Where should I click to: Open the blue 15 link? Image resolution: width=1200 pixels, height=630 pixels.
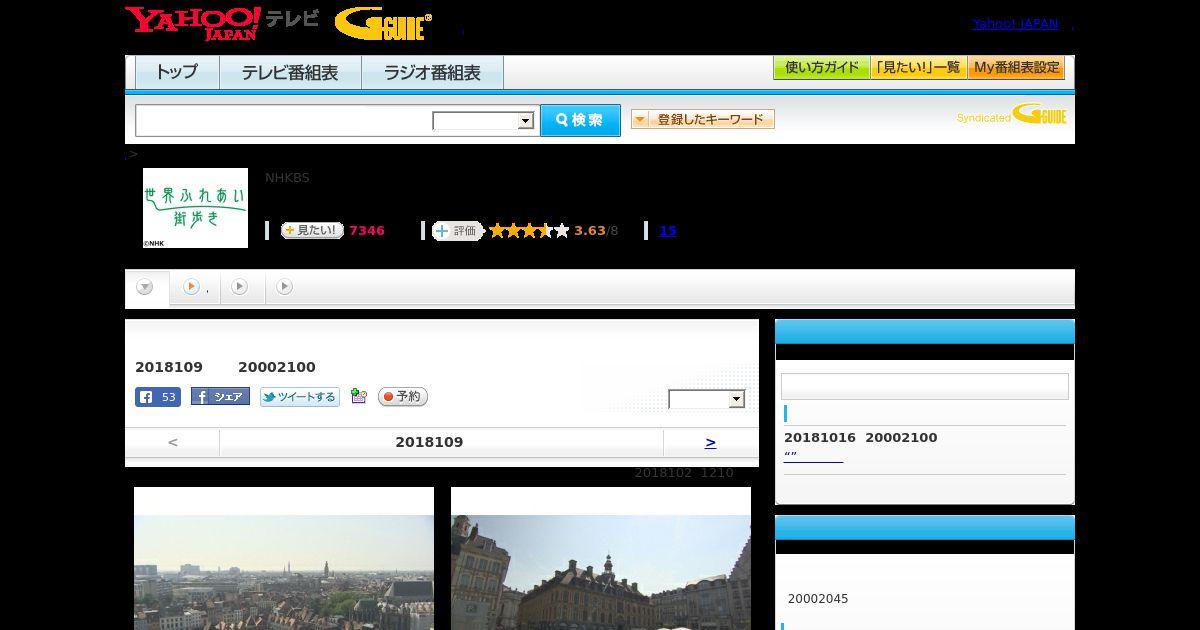click(668, 231)
